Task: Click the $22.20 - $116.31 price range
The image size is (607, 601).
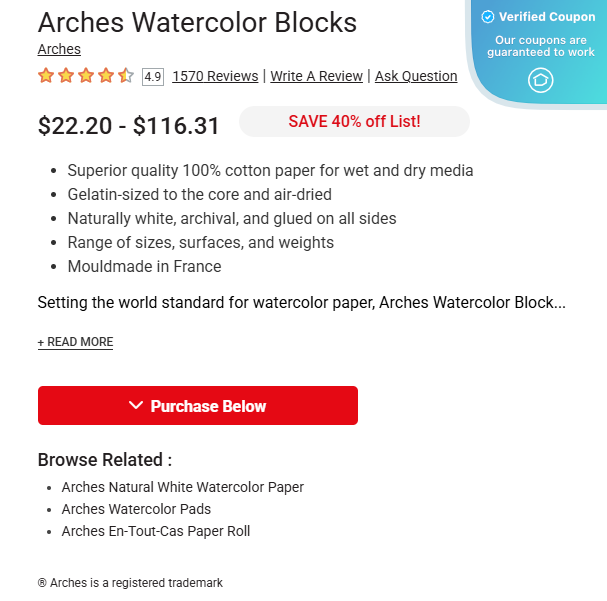Action: point(129,125)
